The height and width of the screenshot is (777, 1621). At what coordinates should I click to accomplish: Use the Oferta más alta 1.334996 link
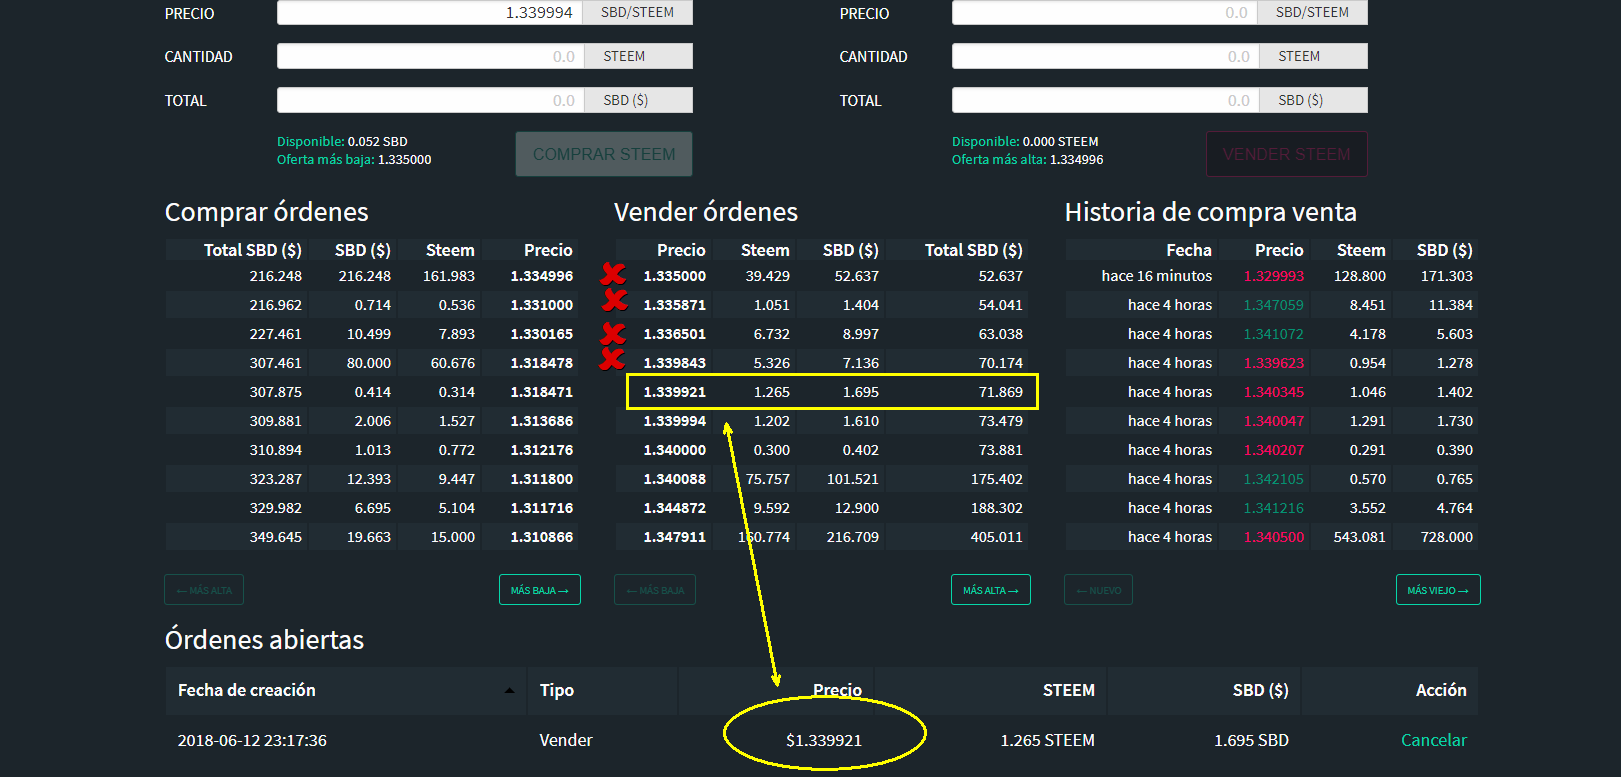[x=1028, y=160]
